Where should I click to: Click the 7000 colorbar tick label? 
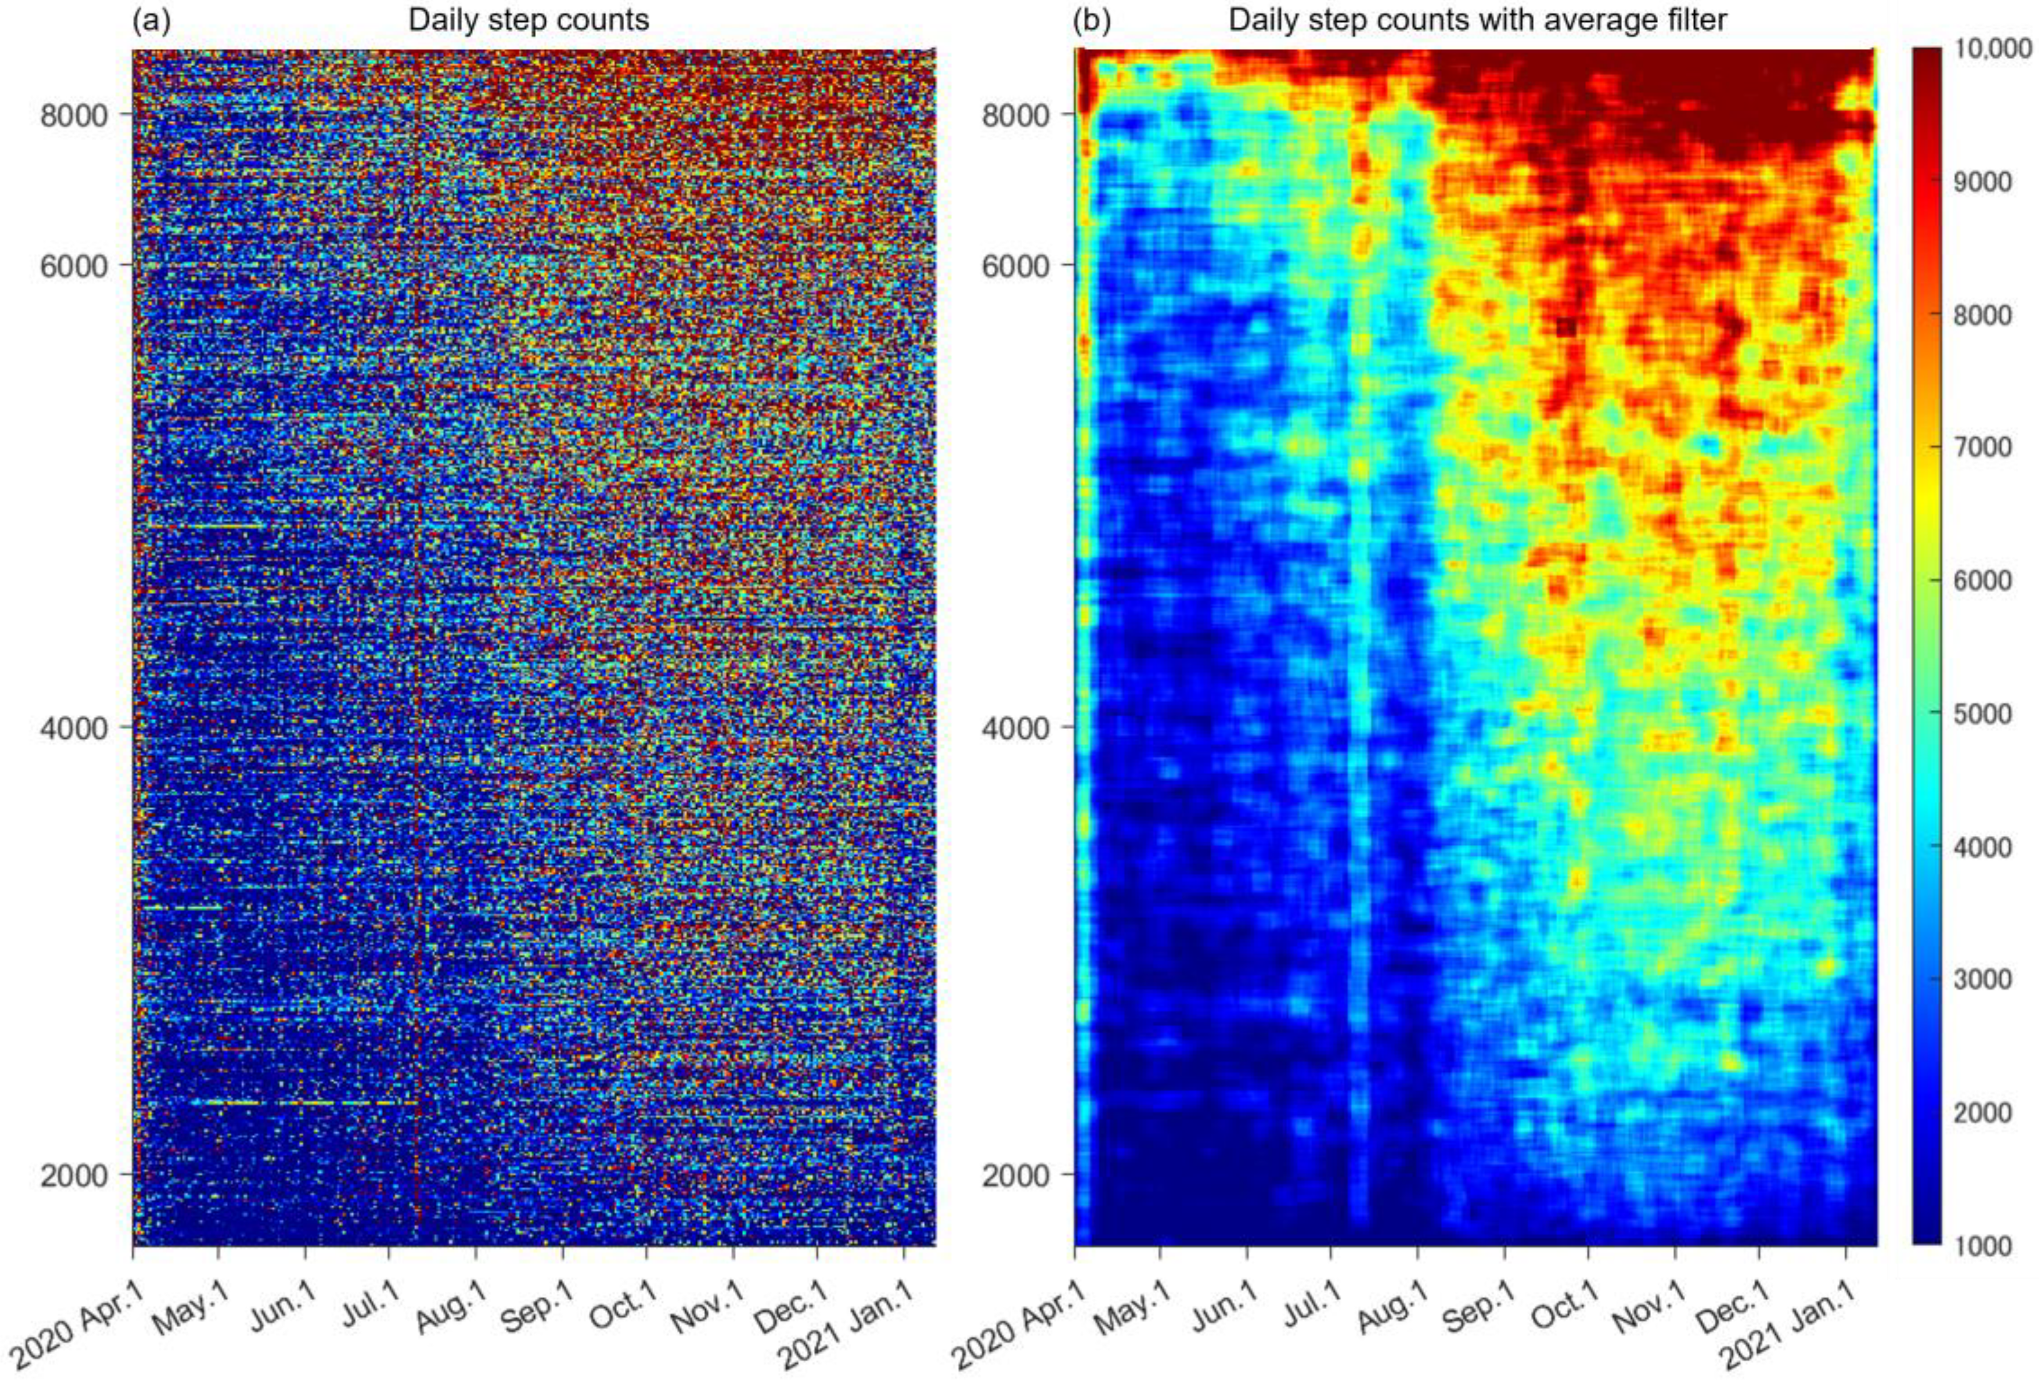tap(1982, 447)
